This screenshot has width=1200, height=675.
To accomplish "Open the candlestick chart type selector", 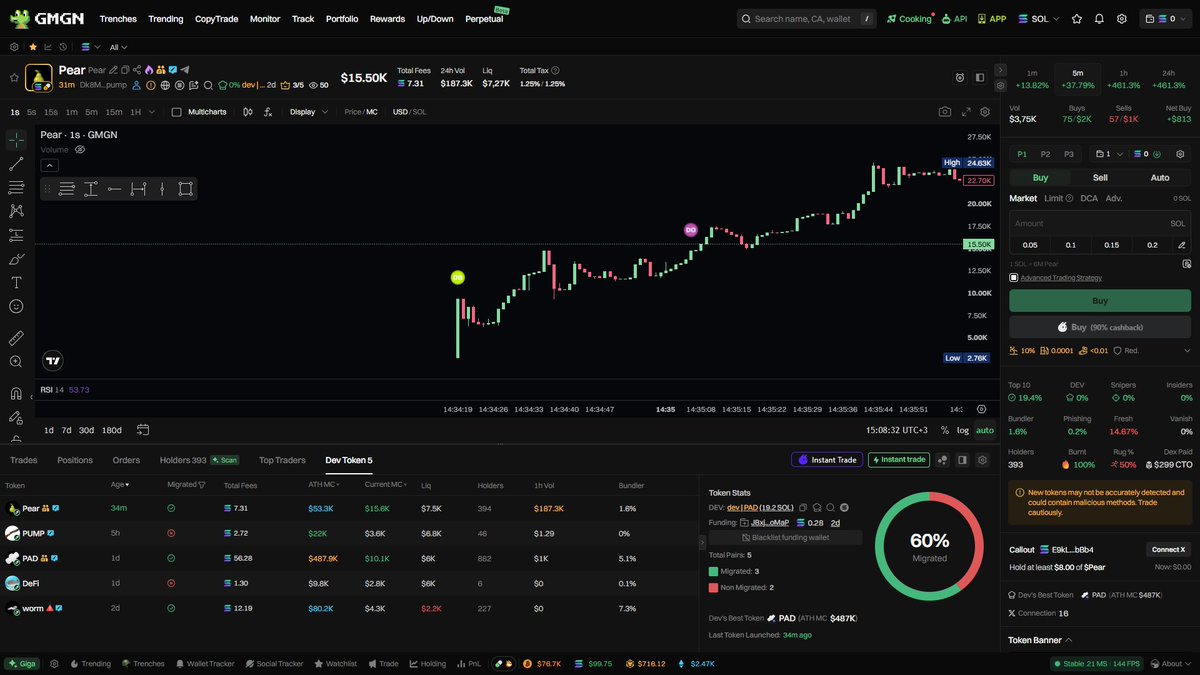I will [248, 112].
